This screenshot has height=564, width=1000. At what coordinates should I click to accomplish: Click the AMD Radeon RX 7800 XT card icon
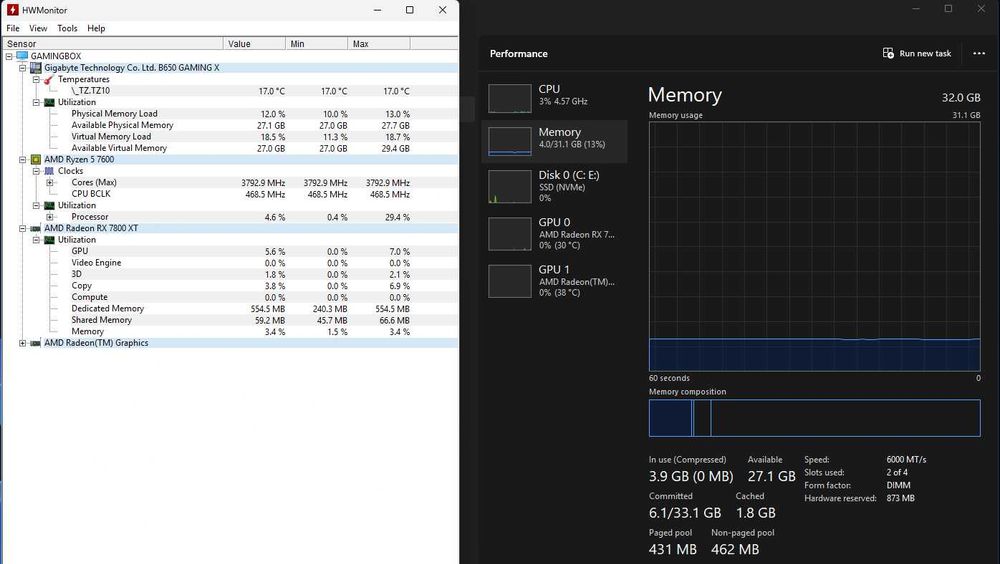coord(36,228)
